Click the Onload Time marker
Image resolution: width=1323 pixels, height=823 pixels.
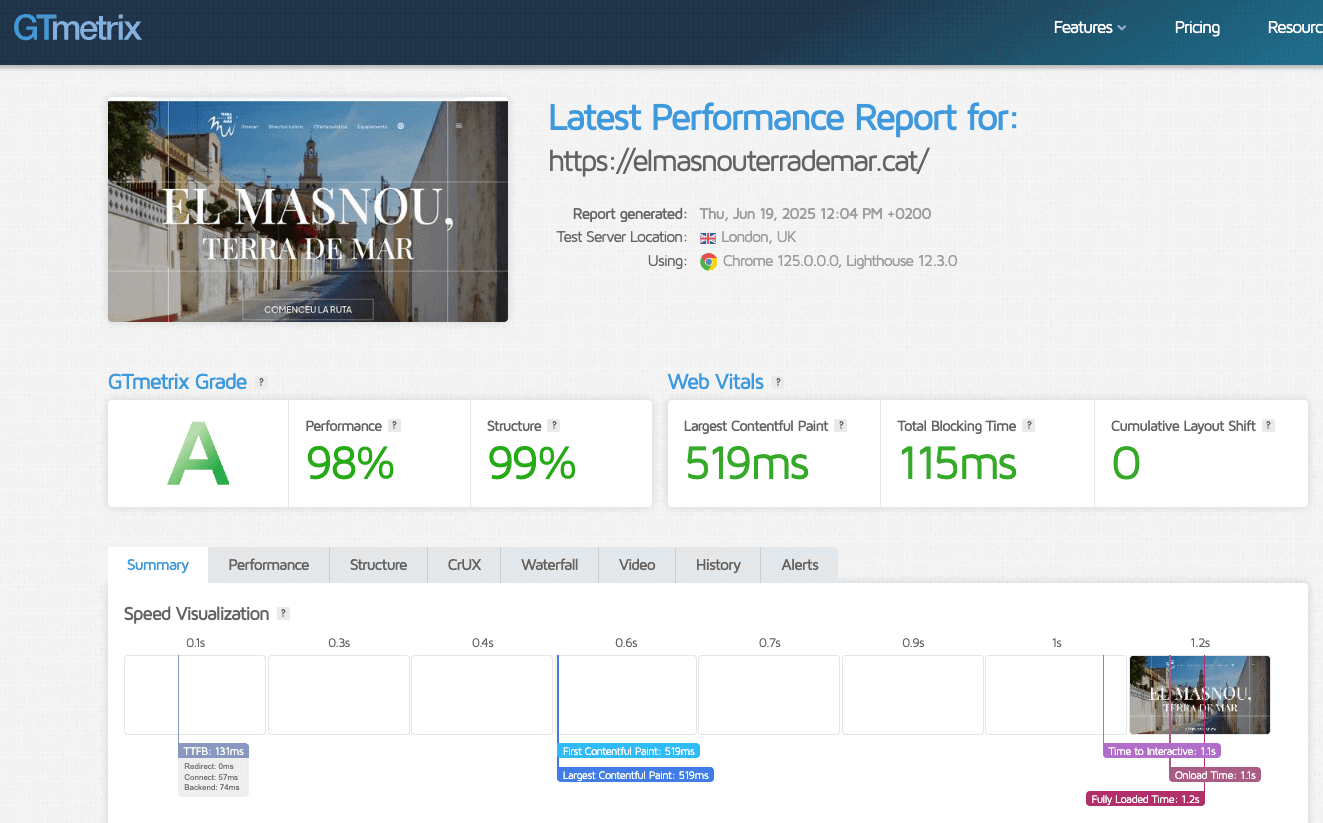coord(1215,775)
